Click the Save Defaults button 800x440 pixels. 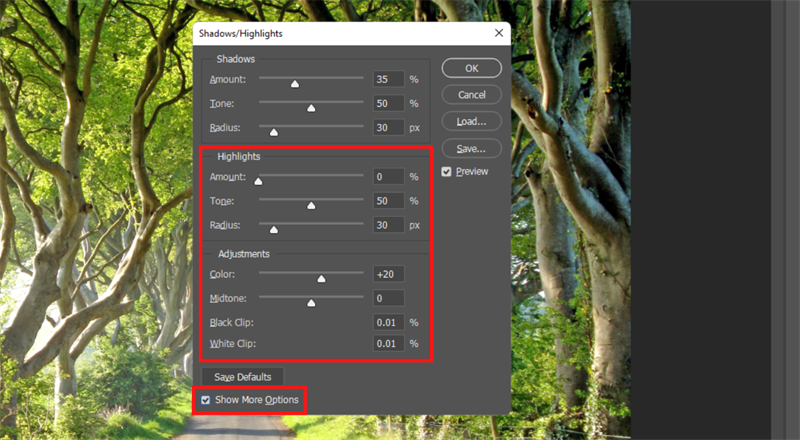coord(242,377)
